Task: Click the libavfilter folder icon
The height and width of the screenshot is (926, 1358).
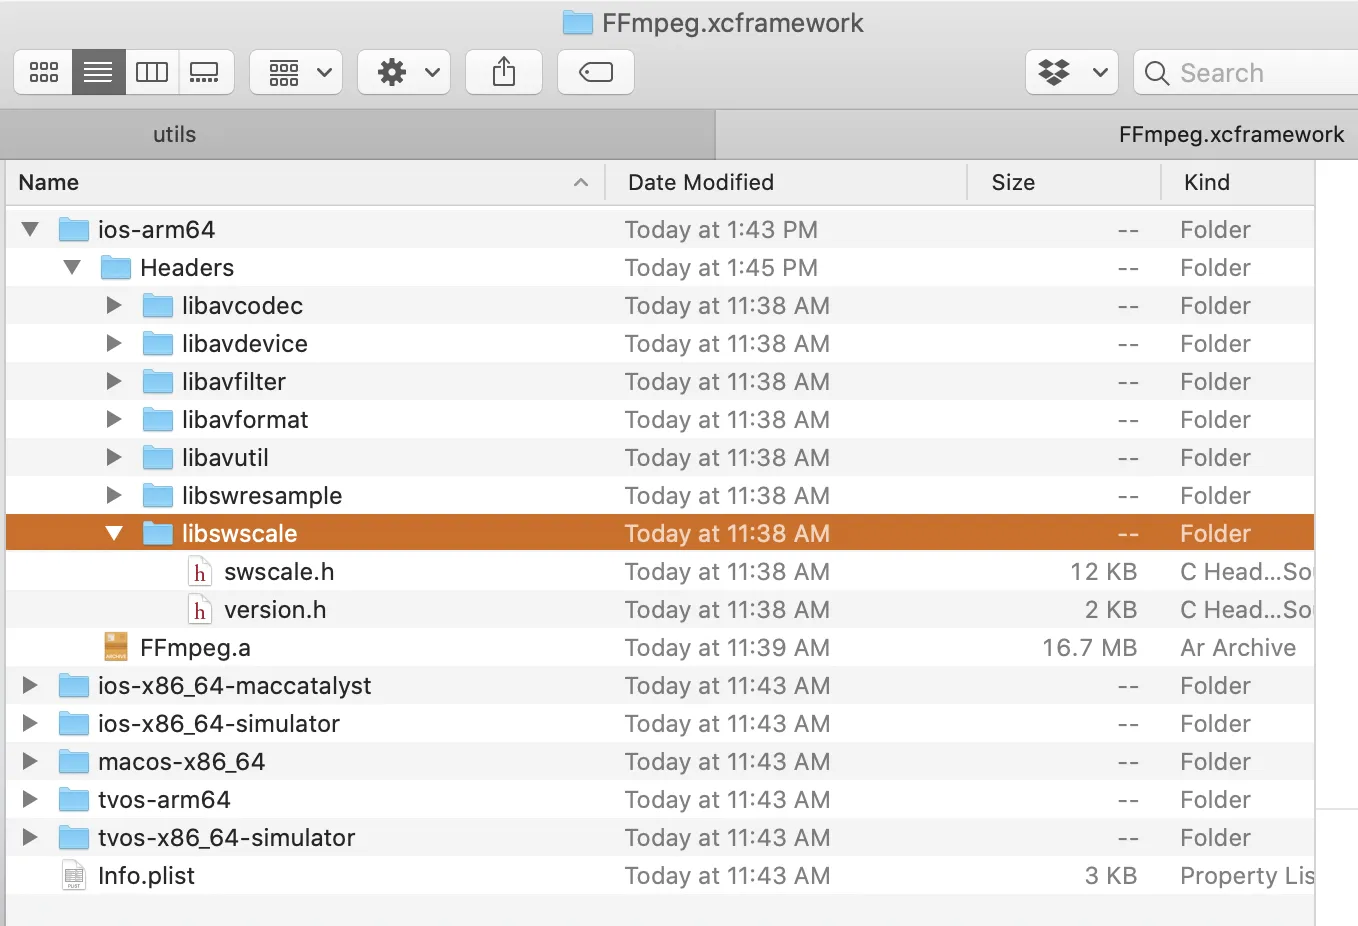Action: tap(158, 382)
